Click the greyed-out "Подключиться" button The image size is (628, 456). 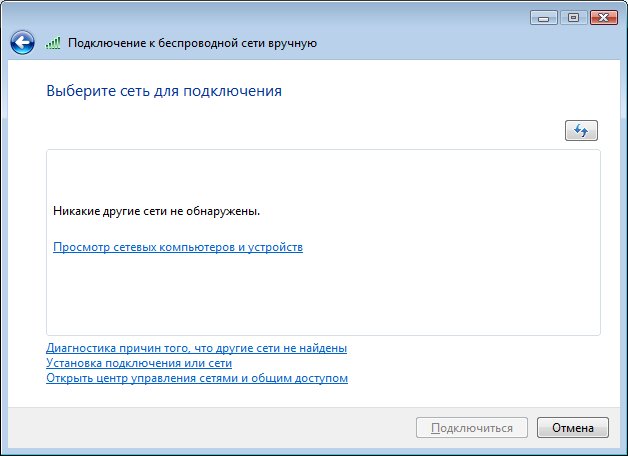pyautogui.click(x=471, y=428)
